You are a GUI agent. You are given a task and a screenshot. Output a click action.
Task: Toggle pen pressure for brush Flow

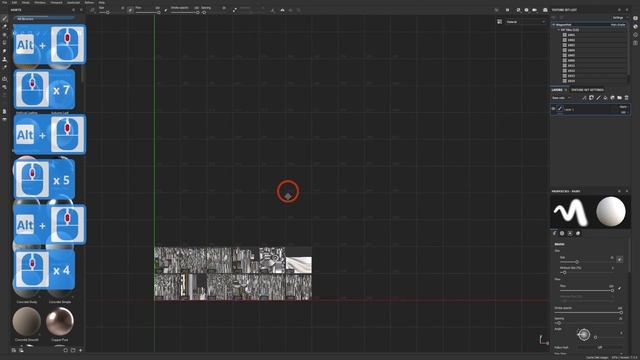(620, 288)
